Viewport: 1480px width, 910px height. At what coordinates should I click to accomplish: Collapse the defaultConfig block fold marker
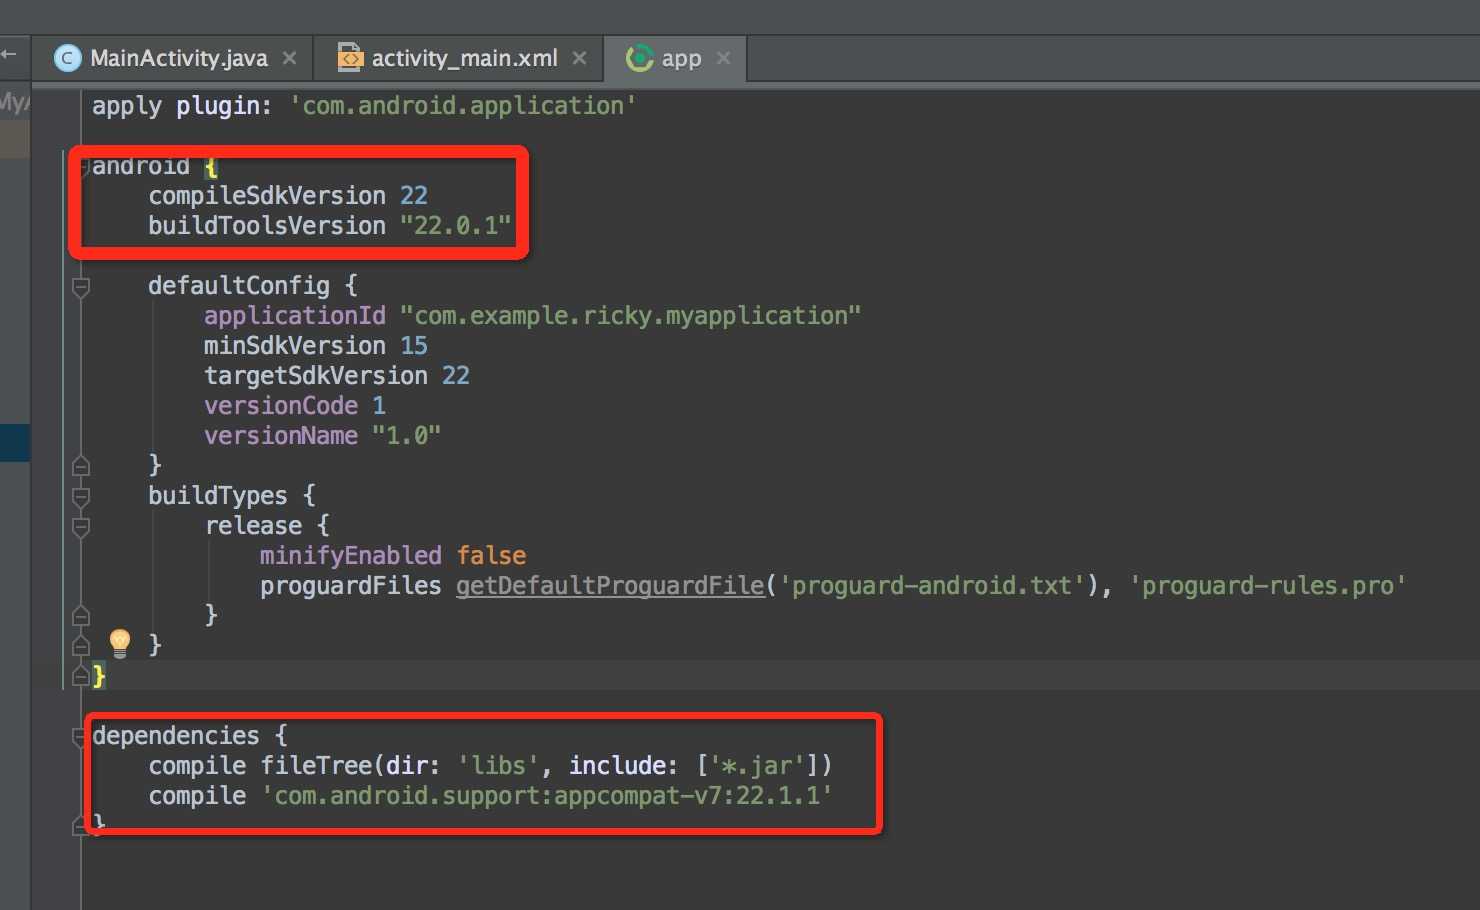(81, 287)
